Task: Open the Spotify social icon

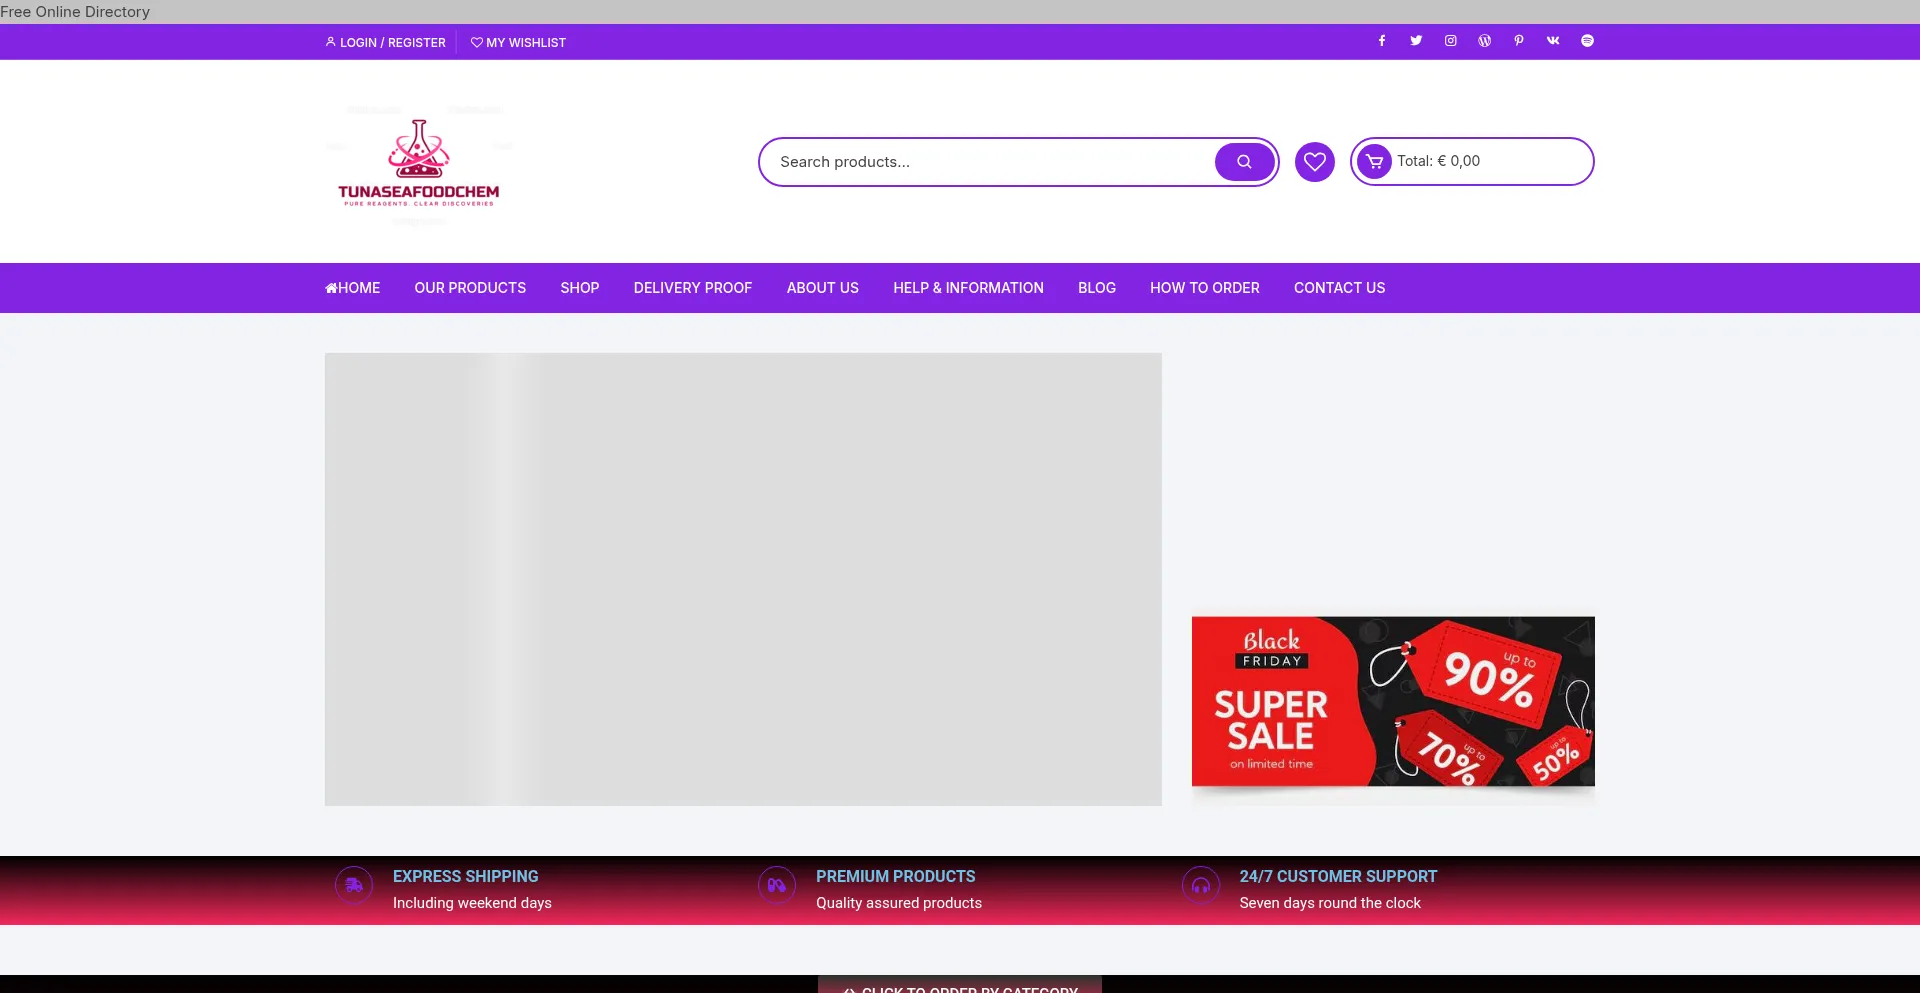Action: [x=1587, y=41]
